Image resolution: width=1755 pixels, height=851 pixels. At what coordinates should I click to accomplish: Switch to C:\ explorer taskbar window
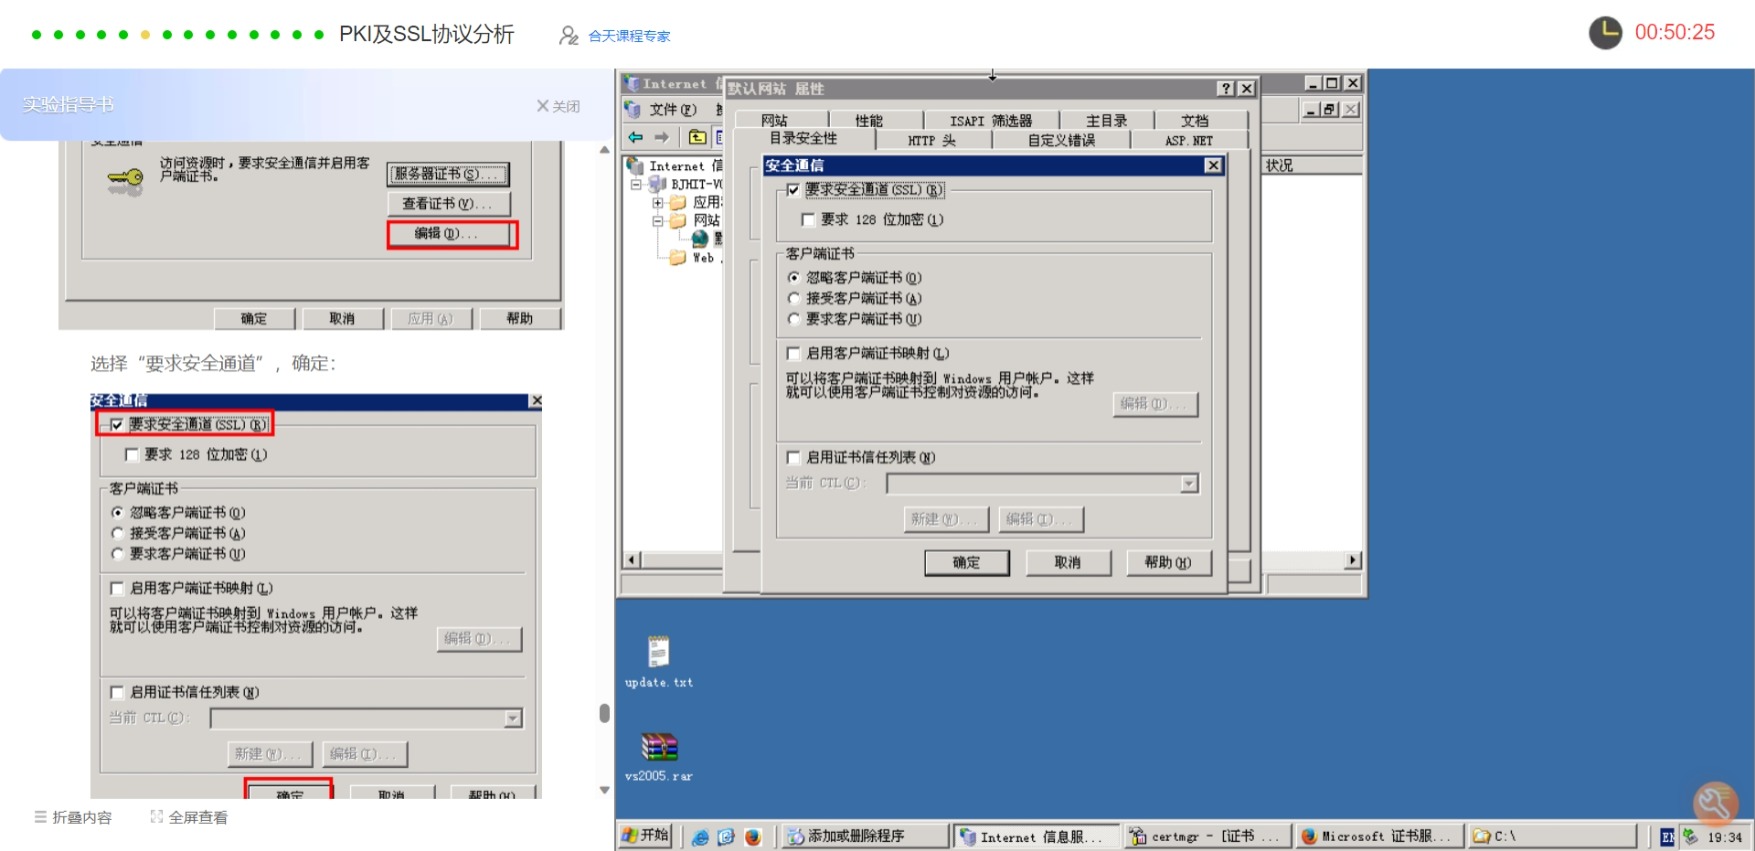click(x=1551, y=837)
